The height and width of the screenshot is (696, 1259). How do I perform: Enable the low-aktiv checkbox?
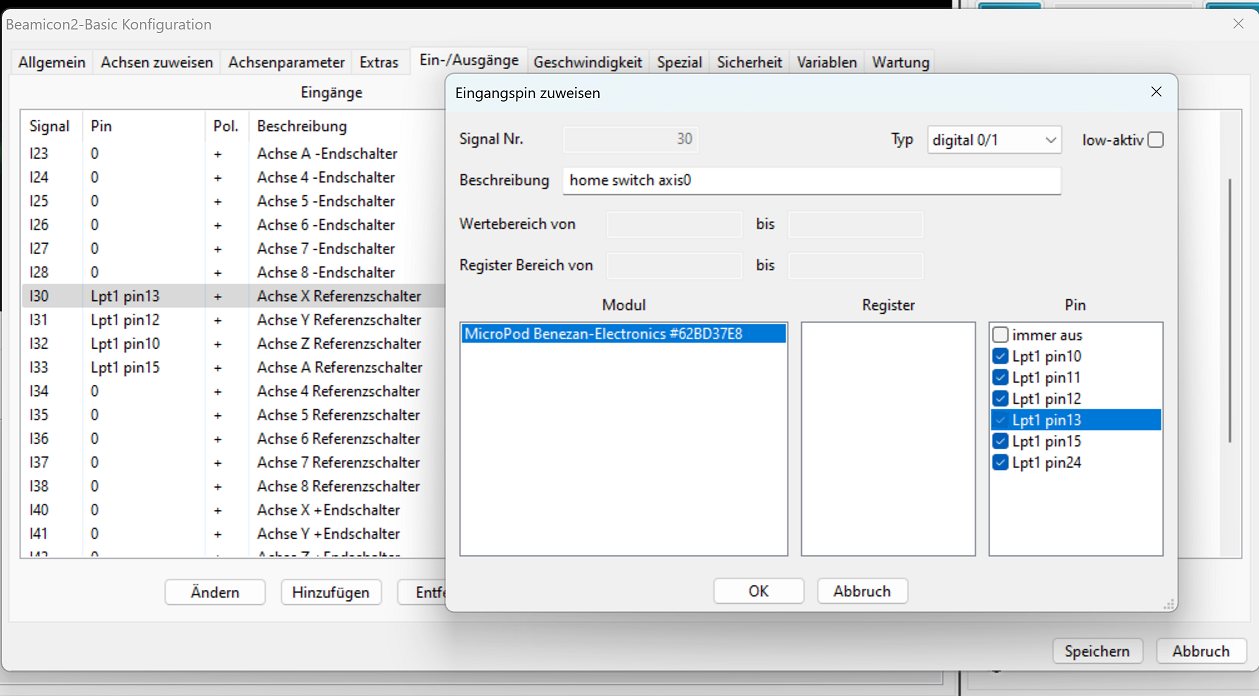coord(1156,140)
